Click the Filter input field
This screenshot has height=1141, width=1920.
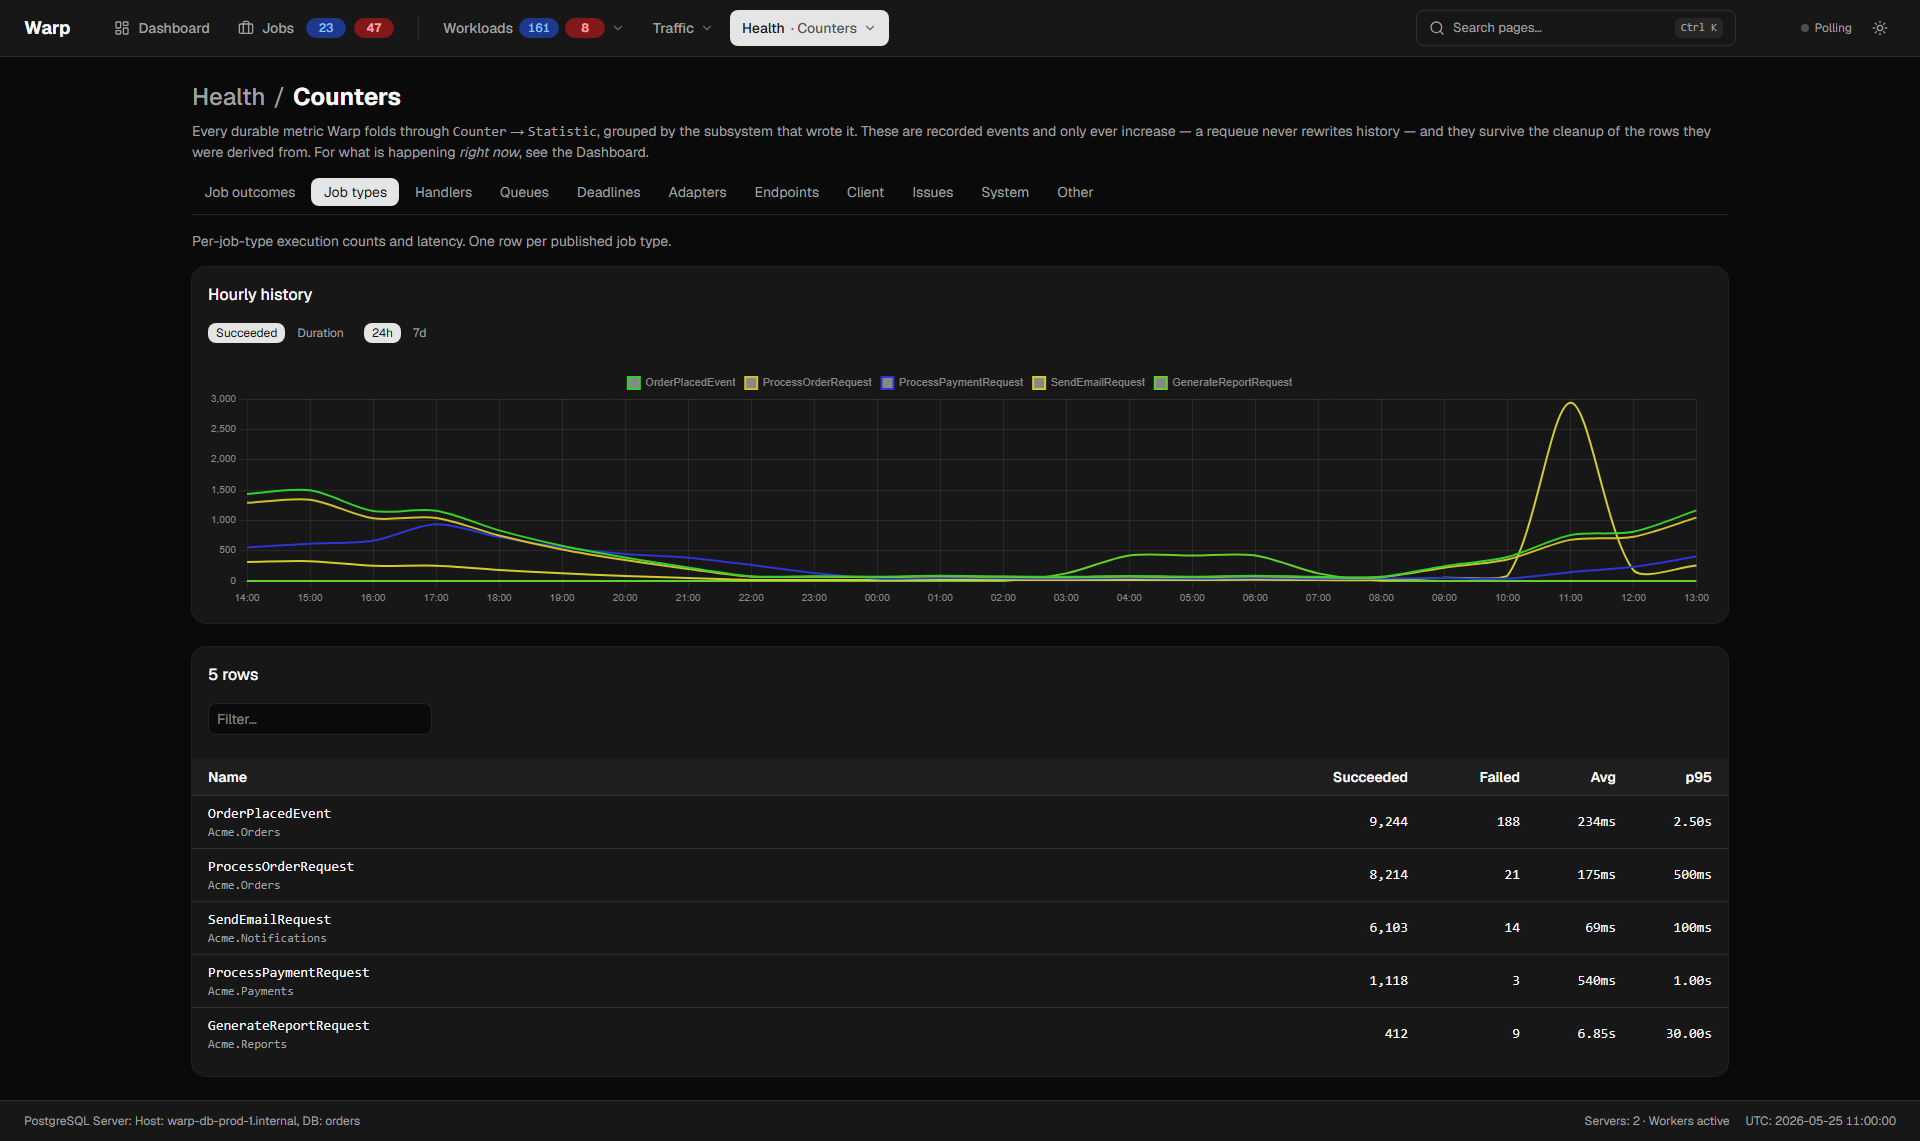pos(320,719)
